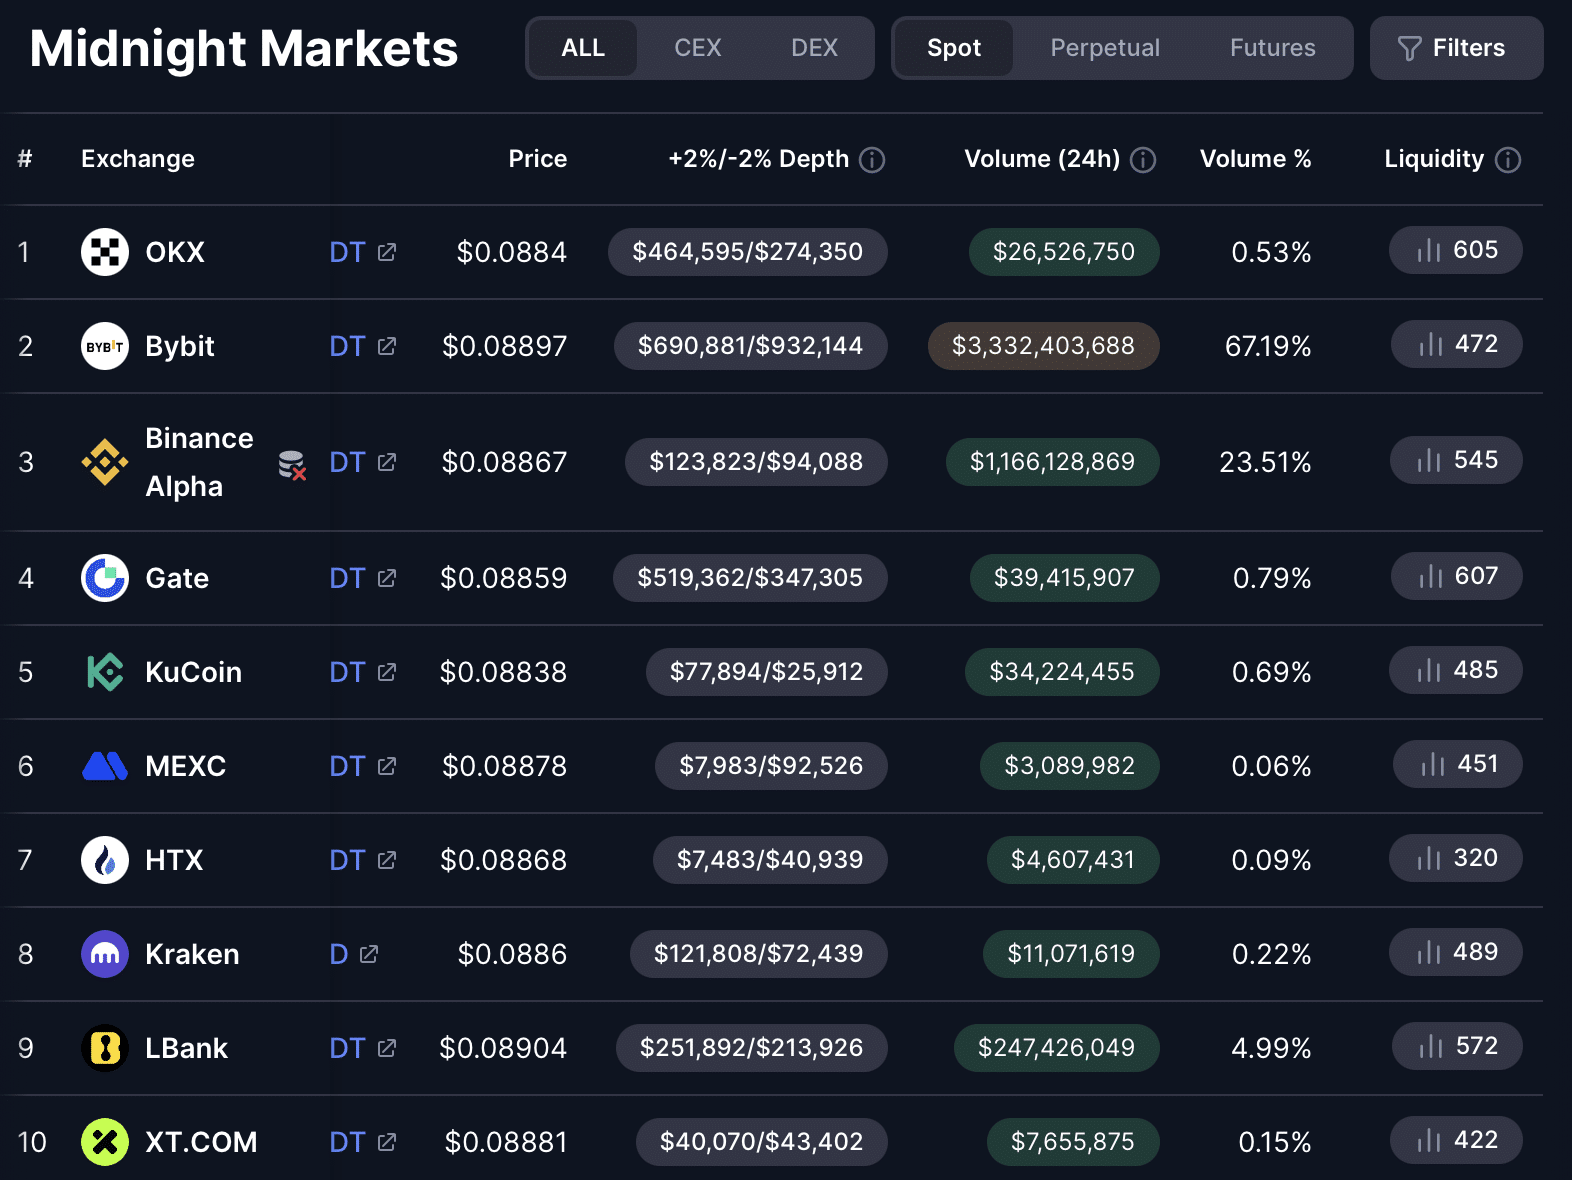The height and width of the screenshot is (1180, 1572).
Task: Open the external link icon in OKX row
Action: pyautogui.click(x=387, y=252)
